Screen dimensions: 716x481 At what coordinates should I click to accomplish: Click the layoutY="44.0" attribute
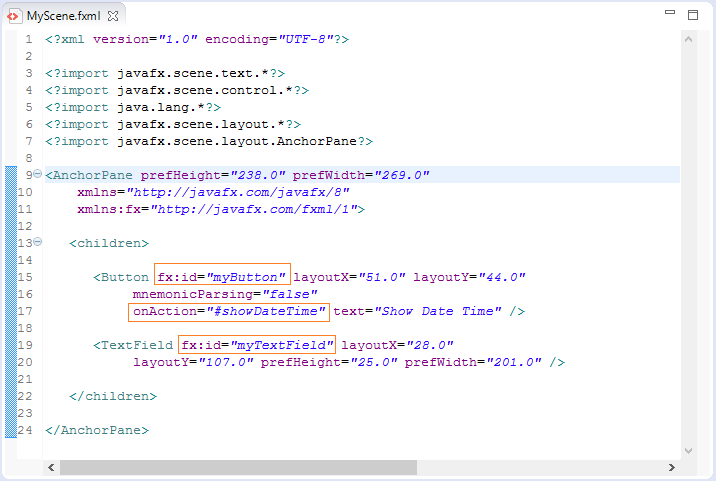point(469,277)
